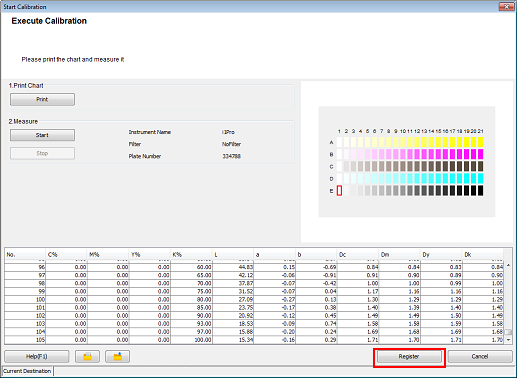The image size is (517, 378).
Task: Click the scrollbar up arrow in table
Action: pos(508,265)
